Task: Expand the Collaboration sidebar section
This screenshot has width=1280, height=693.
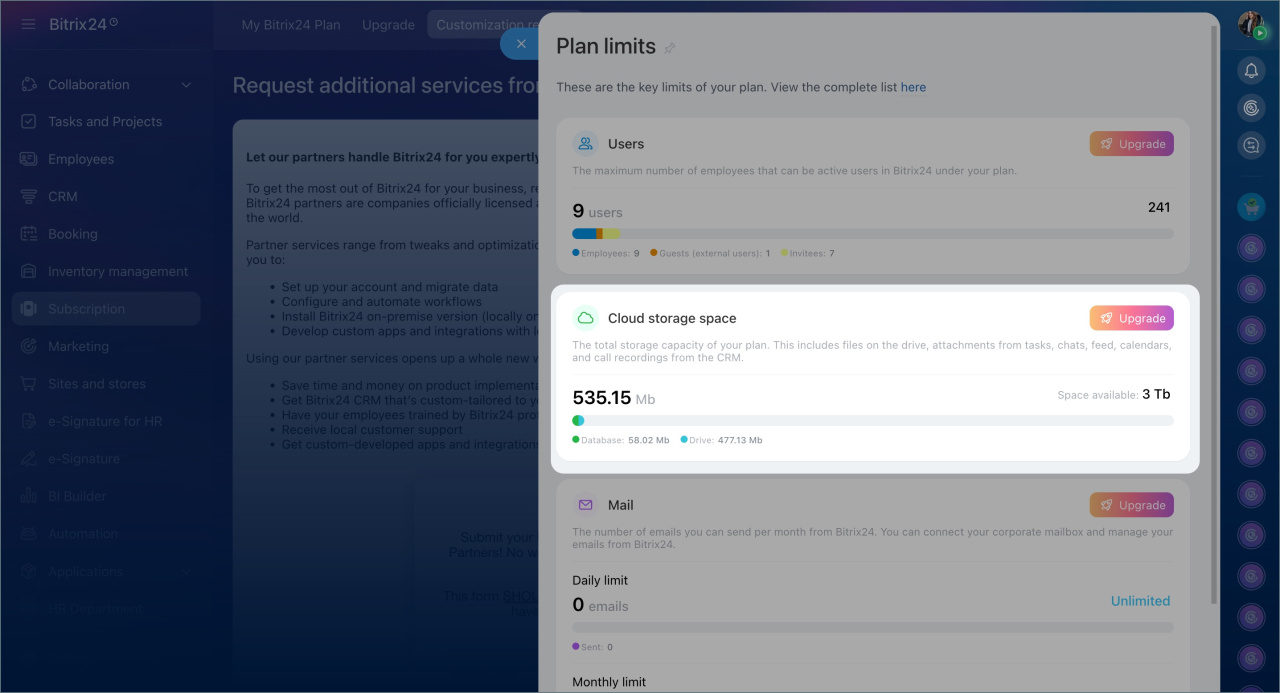Action: (186, 85)
